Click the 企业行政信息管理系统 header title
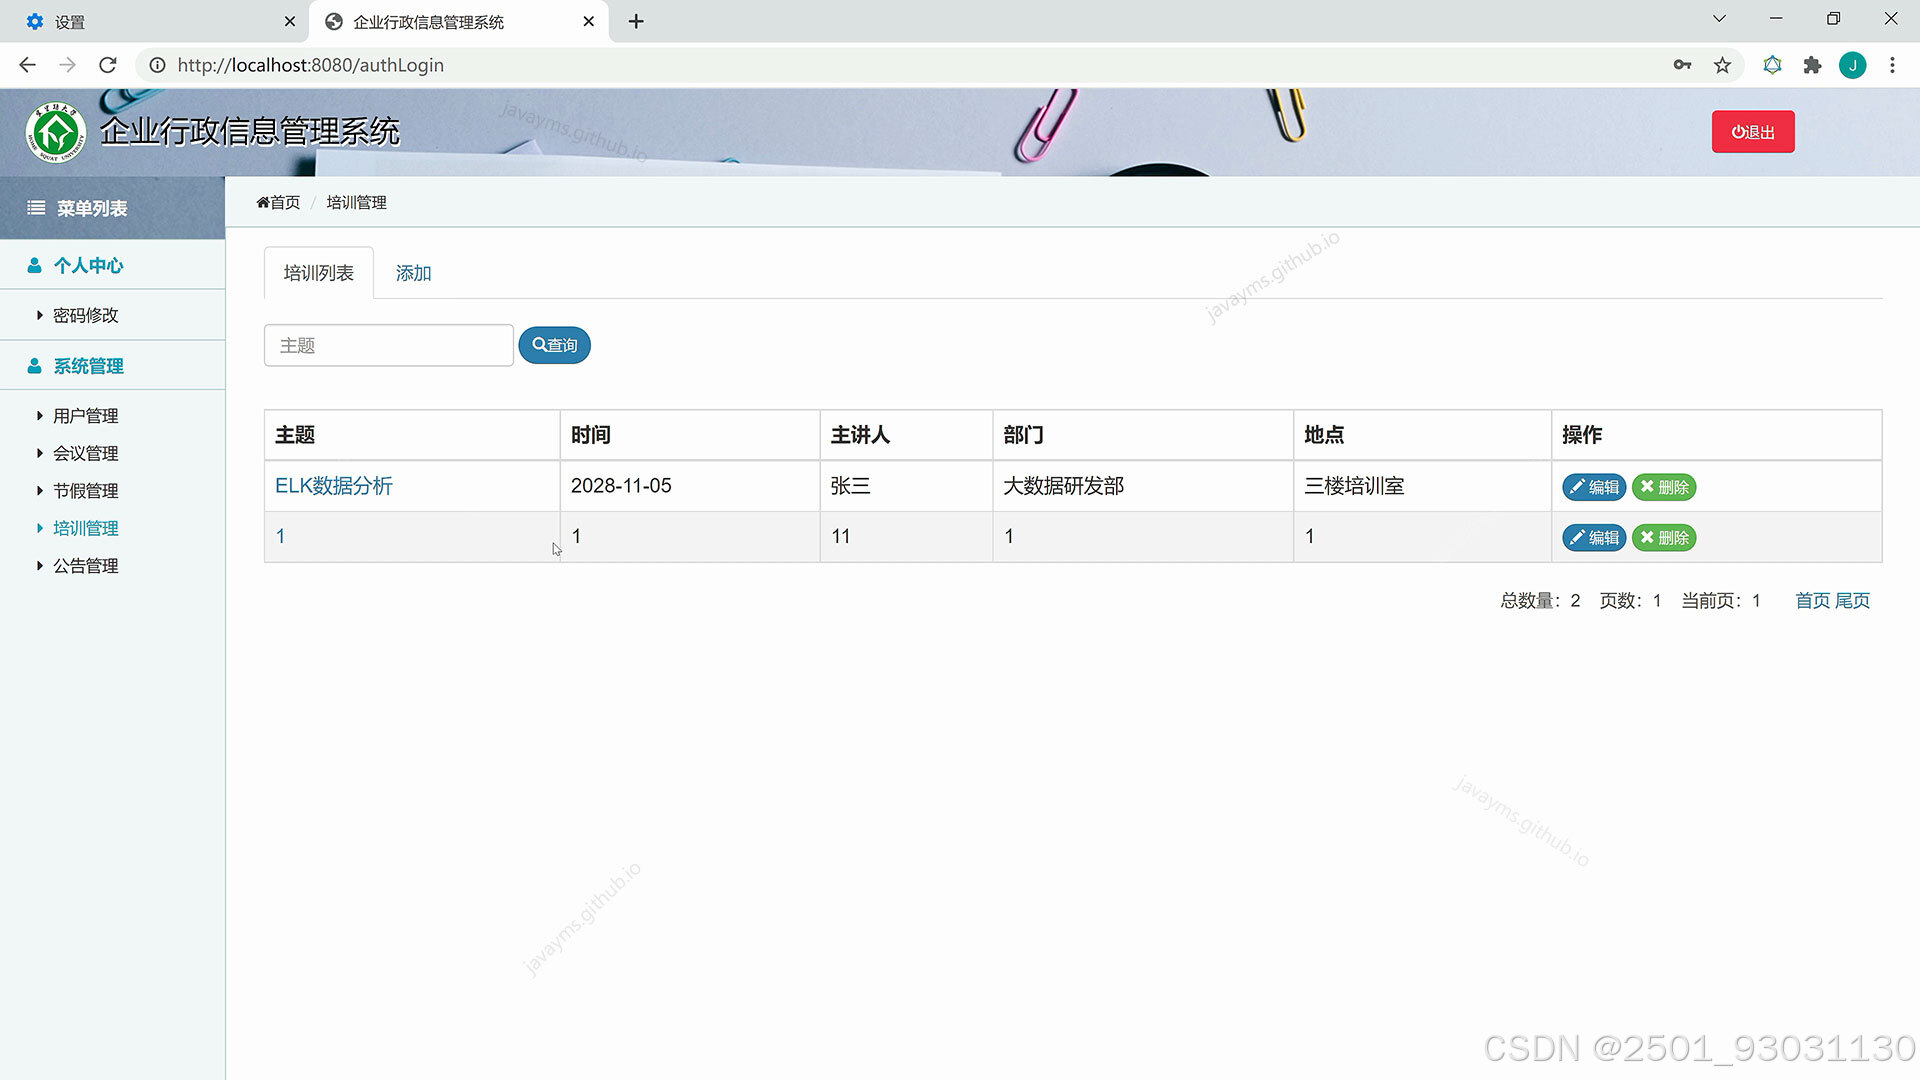The image size is (1920, 1080). tap(250, 131)
